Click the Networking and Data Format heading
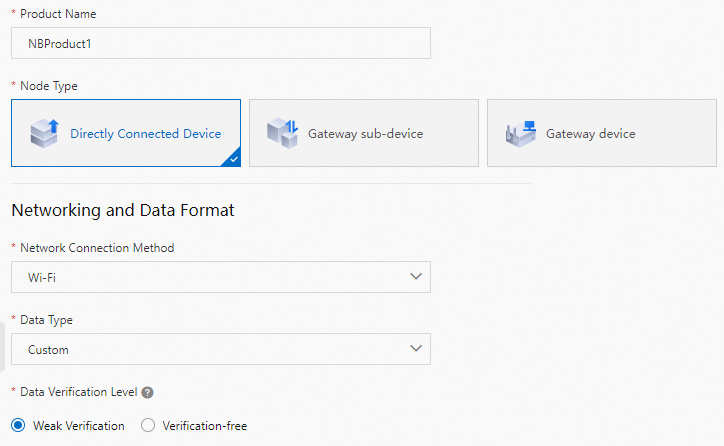The height and width of the screenshot is (446, 724). pyautogui.click(x=122, y=211)
